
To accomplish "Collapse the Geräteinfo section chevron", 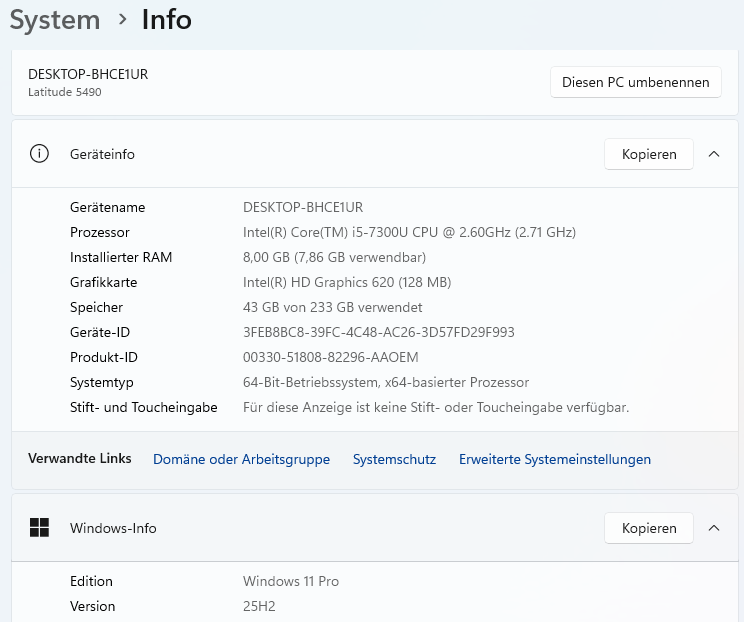I will click(x=714, y=154).
